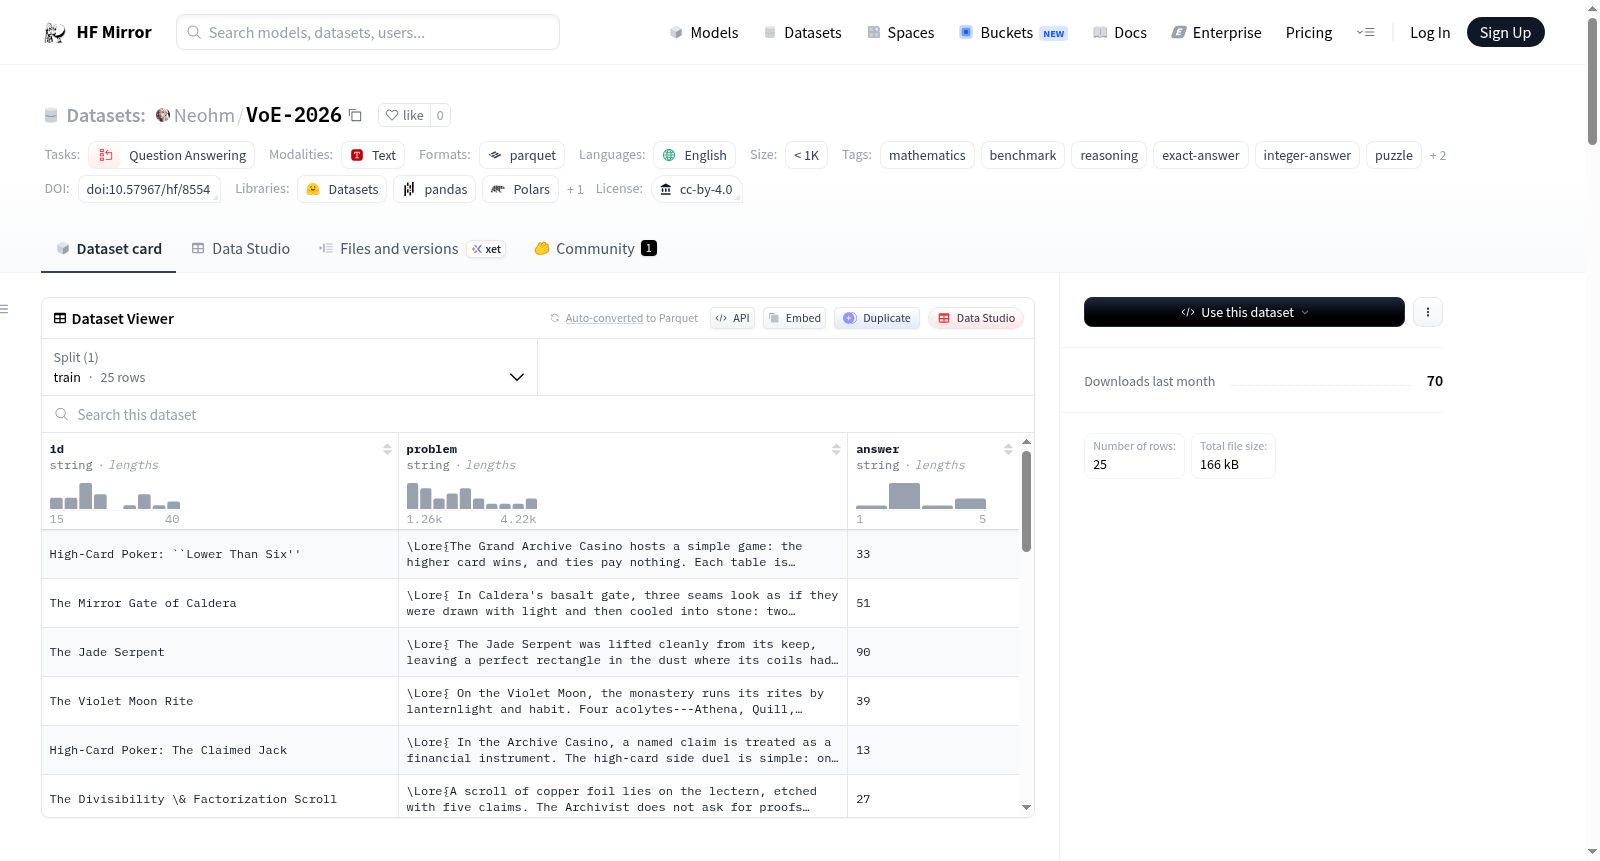Select the integer-answer tag

[x=1307, y=155]
